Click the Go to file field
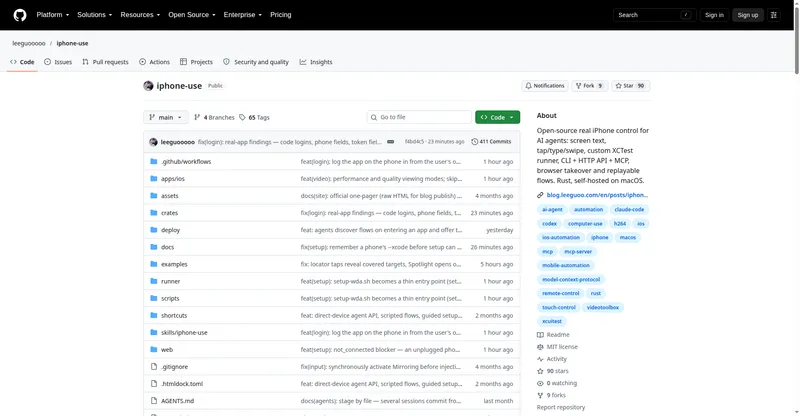 [x=419, y=117]
